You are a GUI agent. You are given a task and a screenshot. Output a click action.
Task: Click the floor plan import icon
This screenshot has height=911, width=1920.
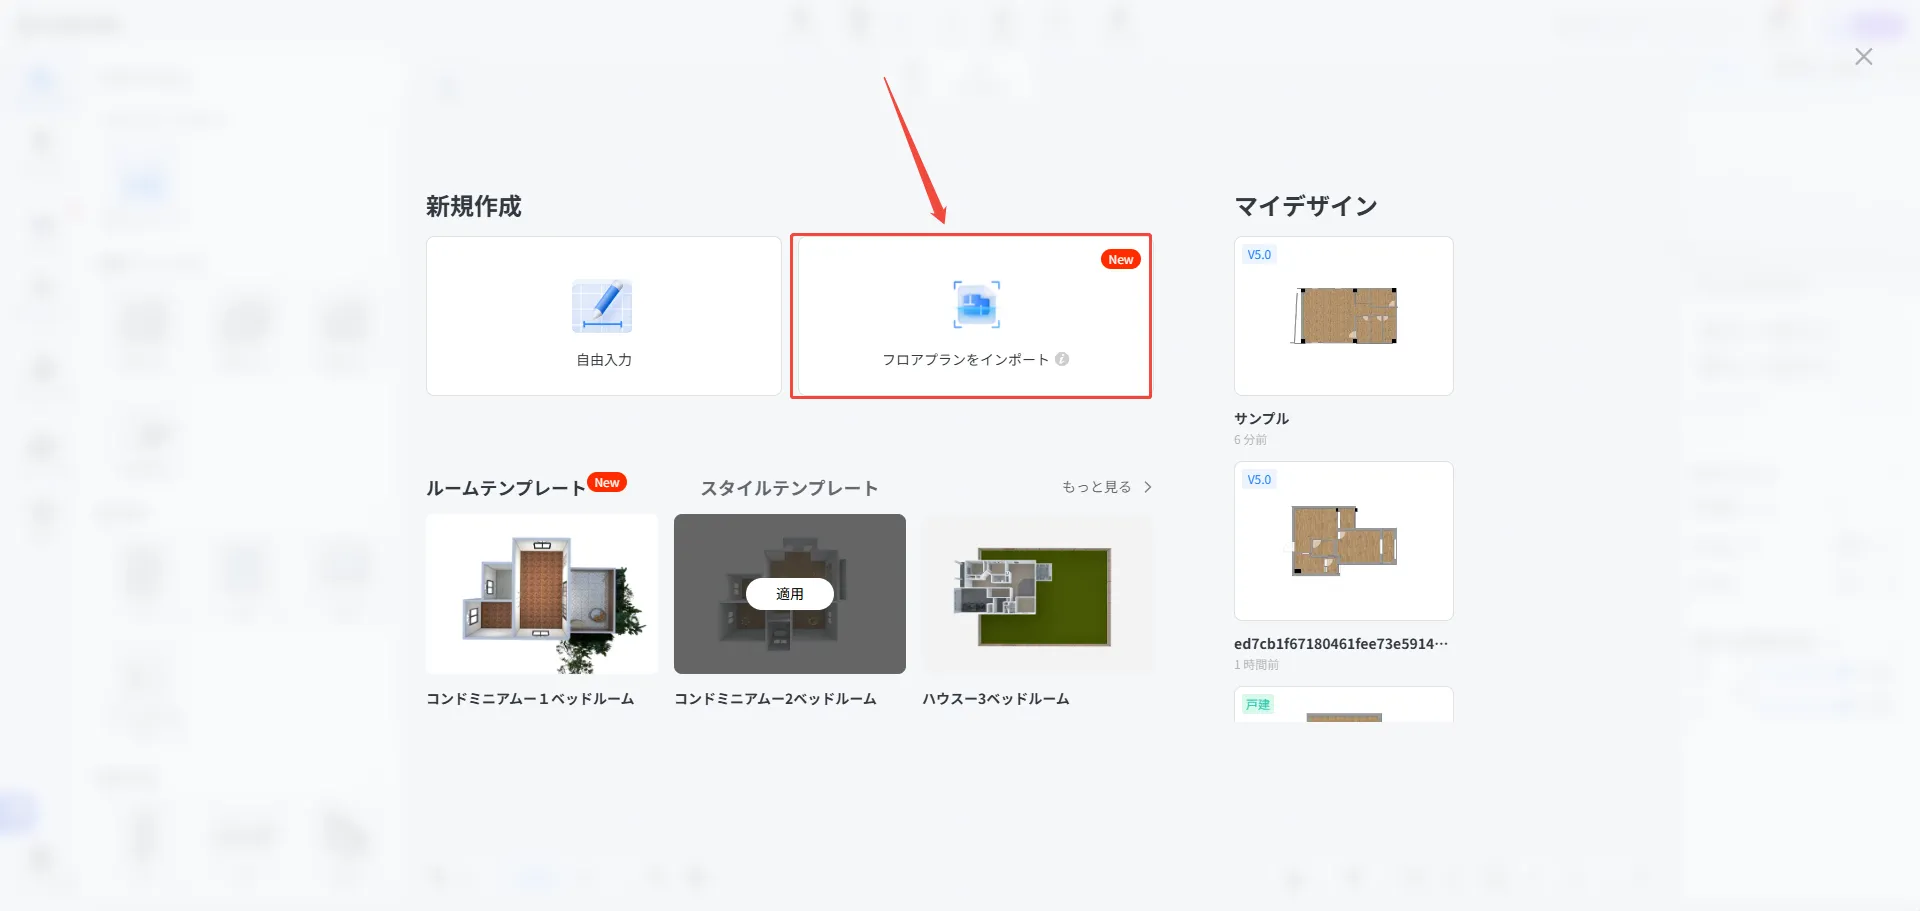pyautogui.click(x=976, y=304)
